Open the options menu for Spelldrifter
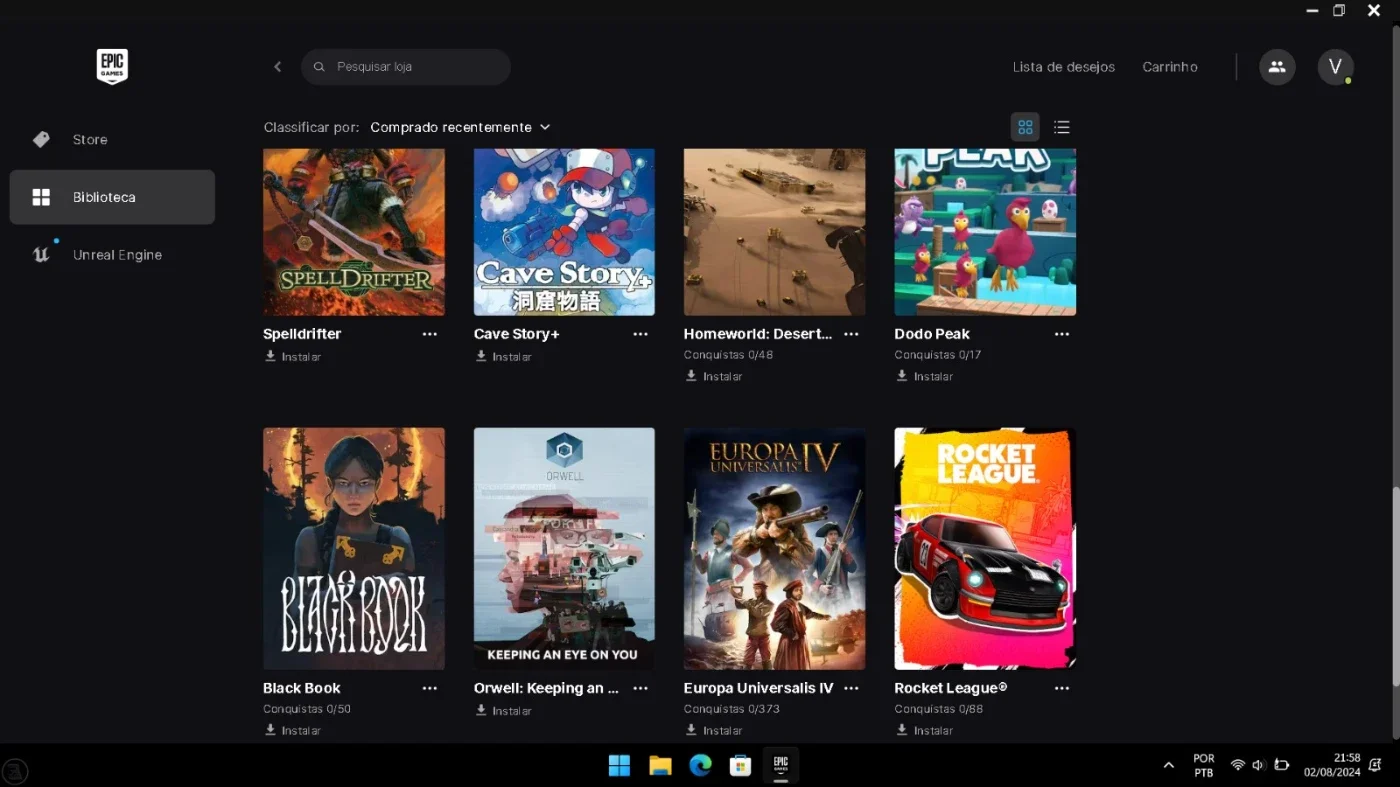This screenshot has width=1400, height=787. pyautogui.click(x=430, y=334)
